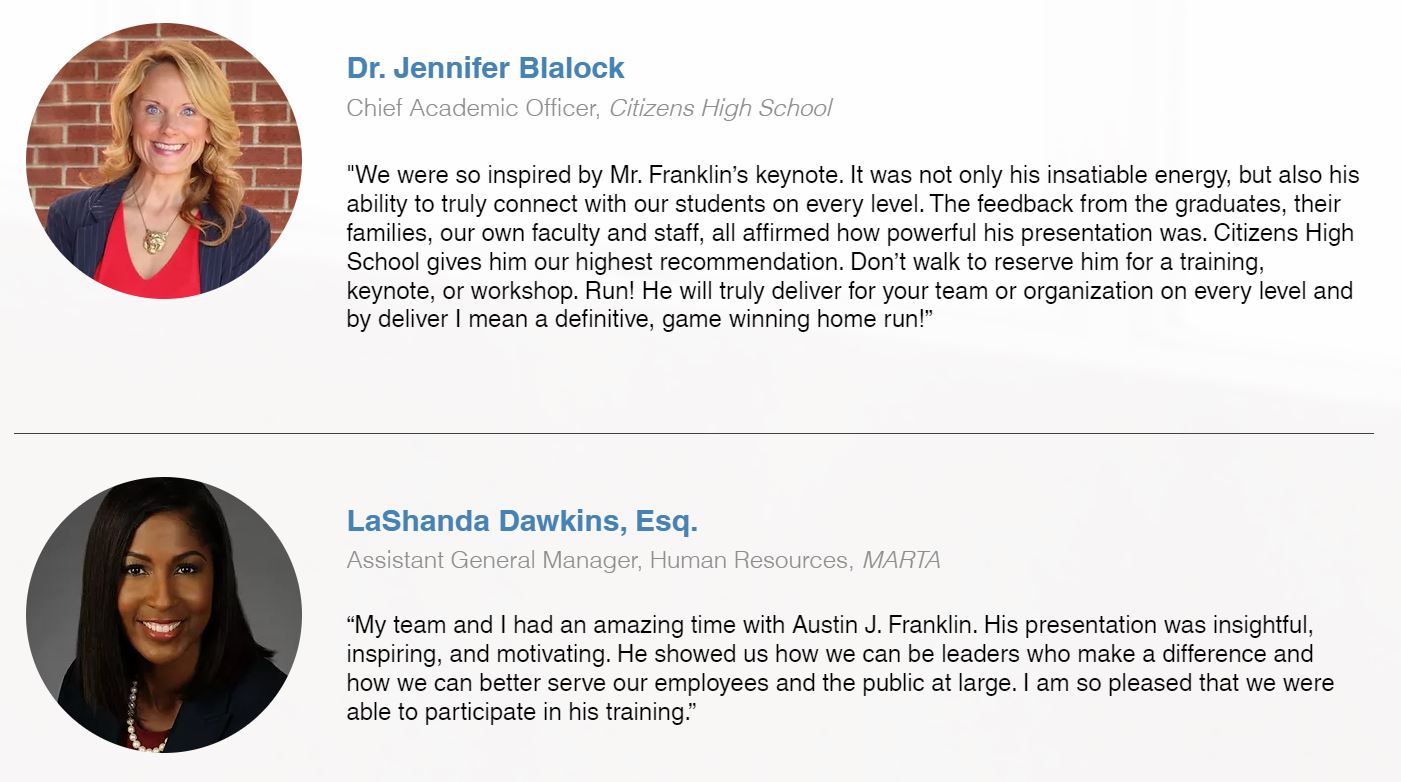Open the Dr. Jennifer Blalock name heading
The image size is (1401, 782).
pos(485,68)
